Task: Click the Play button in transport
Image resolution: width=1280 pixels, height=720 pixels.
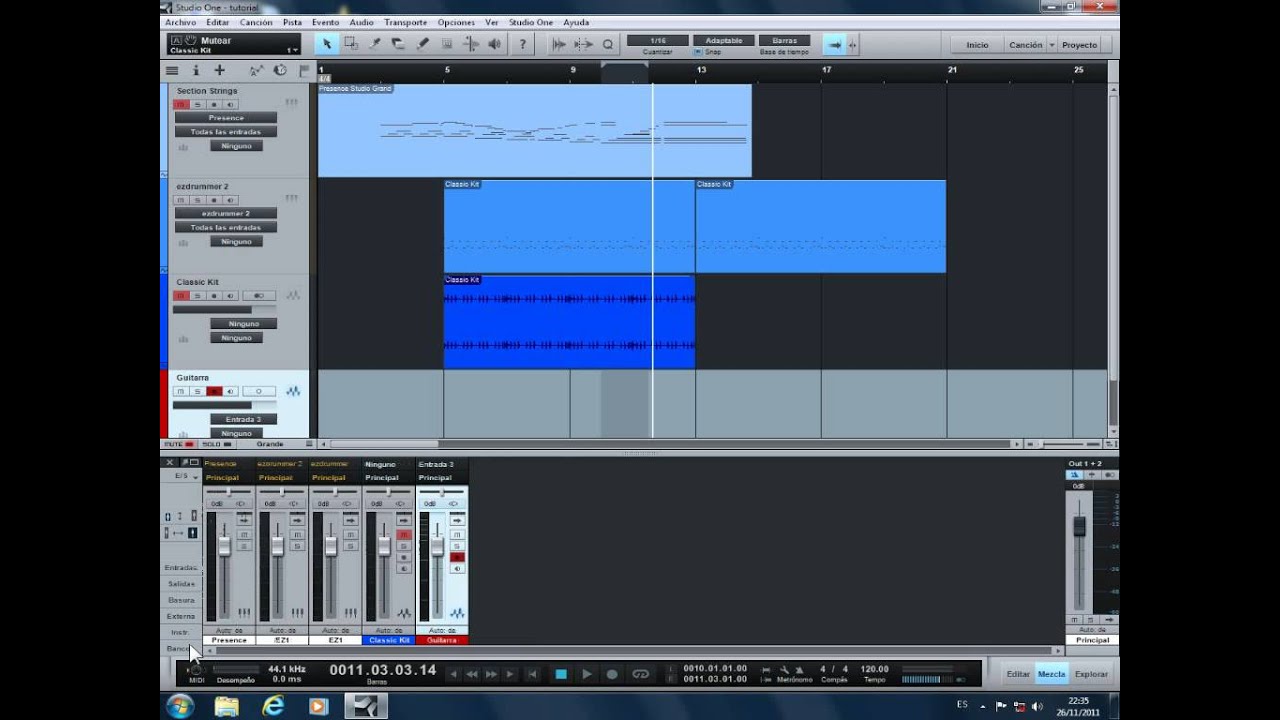Action: tap(587, 674)
